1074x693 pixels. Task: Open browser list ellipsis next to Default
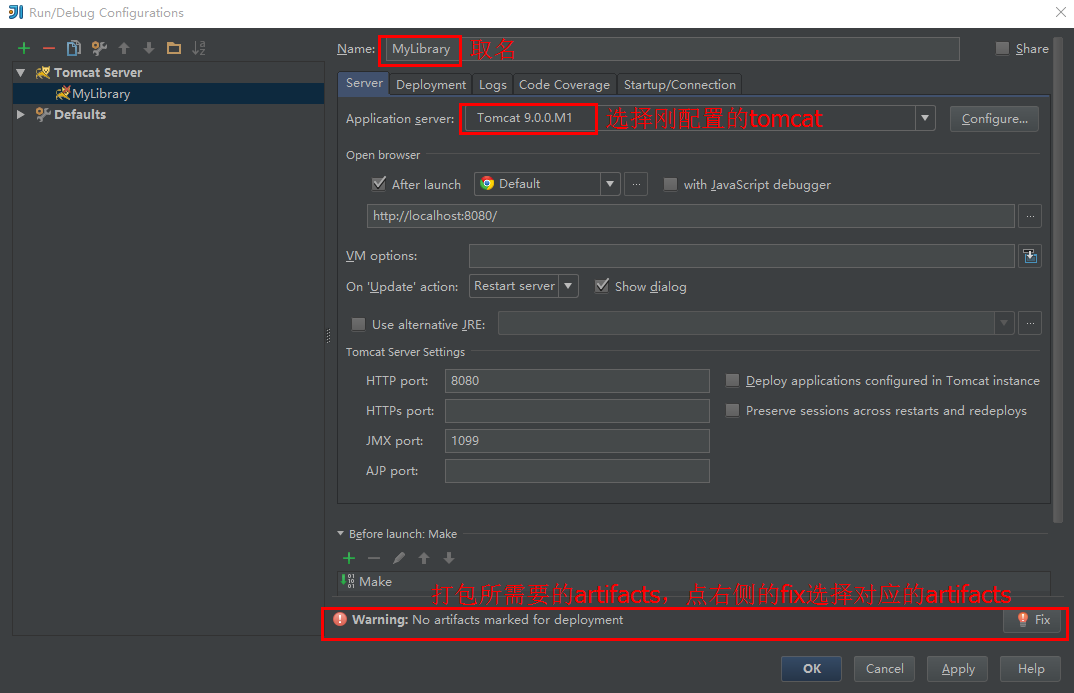pyautogui.click(x=636, y=184)
